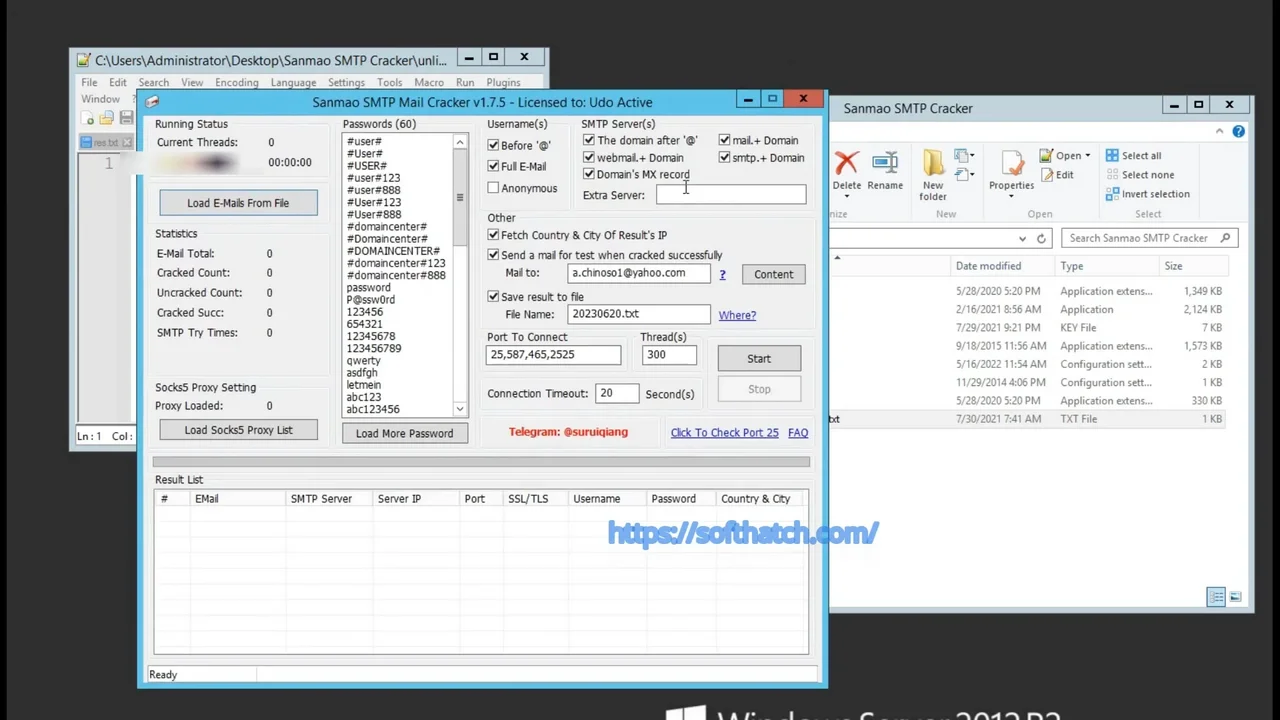Toggle the Domain's MX record checkbox
The width and height of the screenshot is (1280, 720).
pos(589,174)
